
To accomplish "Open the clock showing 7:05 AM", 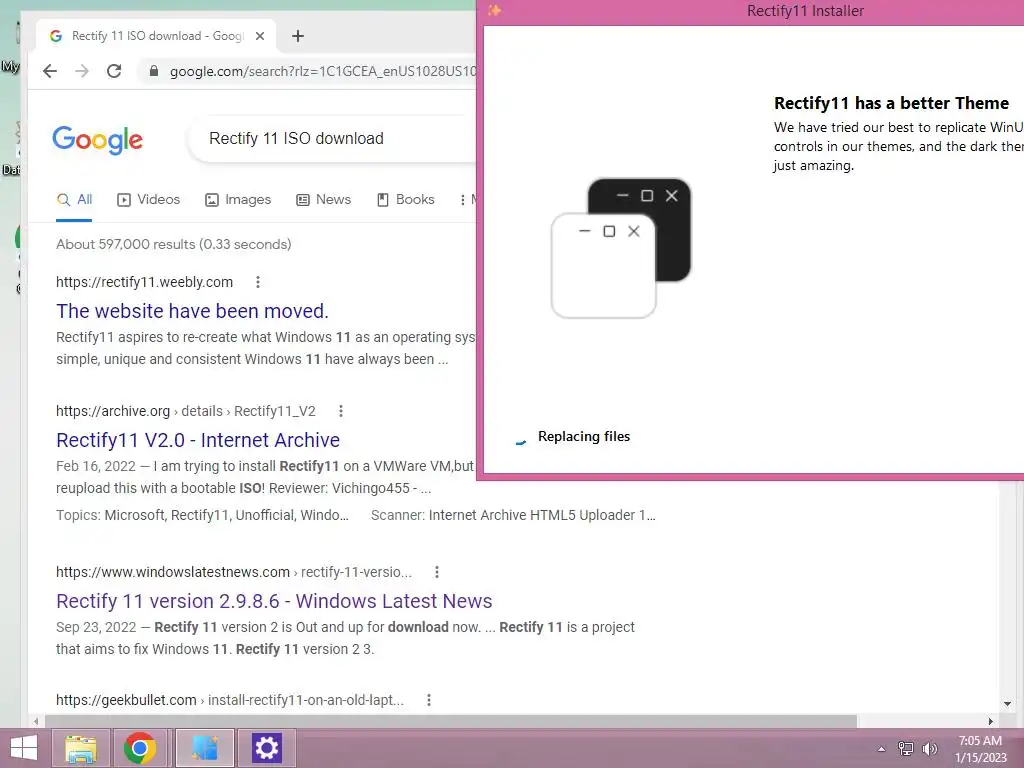I will pos(980,749).
